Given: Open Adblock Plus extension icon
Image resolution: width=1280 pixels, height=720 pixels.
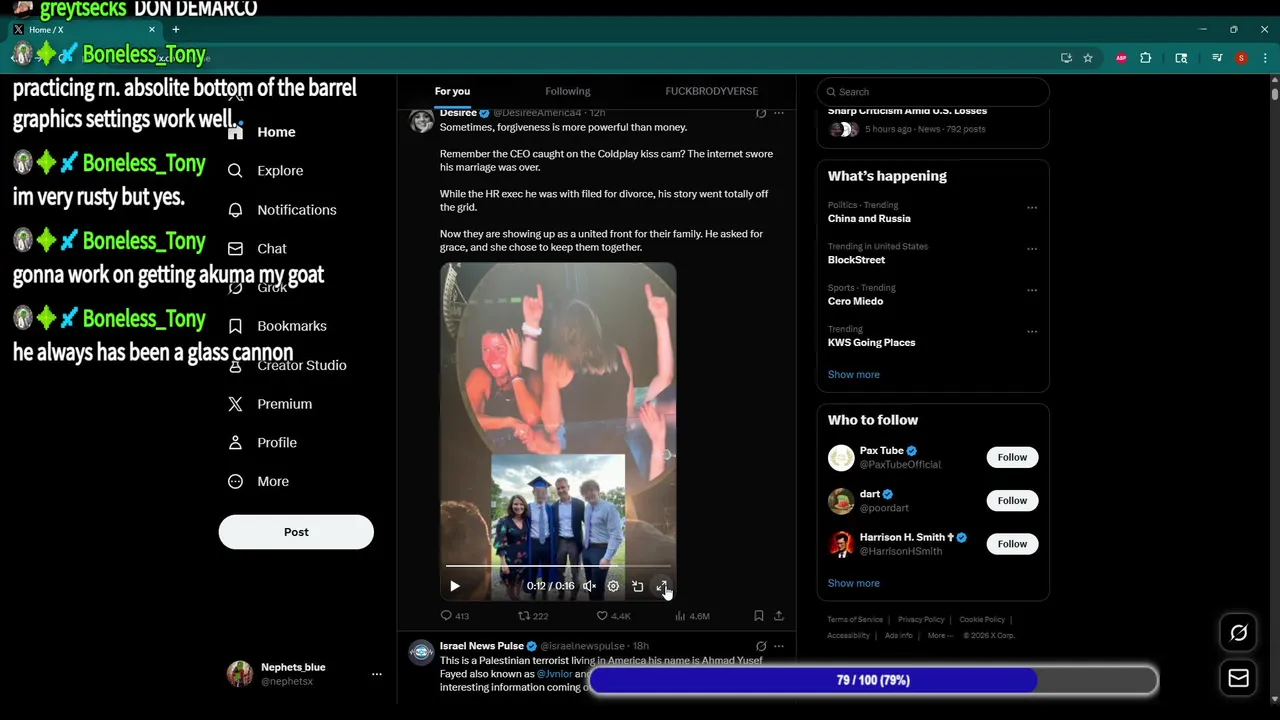Looking at the screenshot, I should click(1122, 58).
